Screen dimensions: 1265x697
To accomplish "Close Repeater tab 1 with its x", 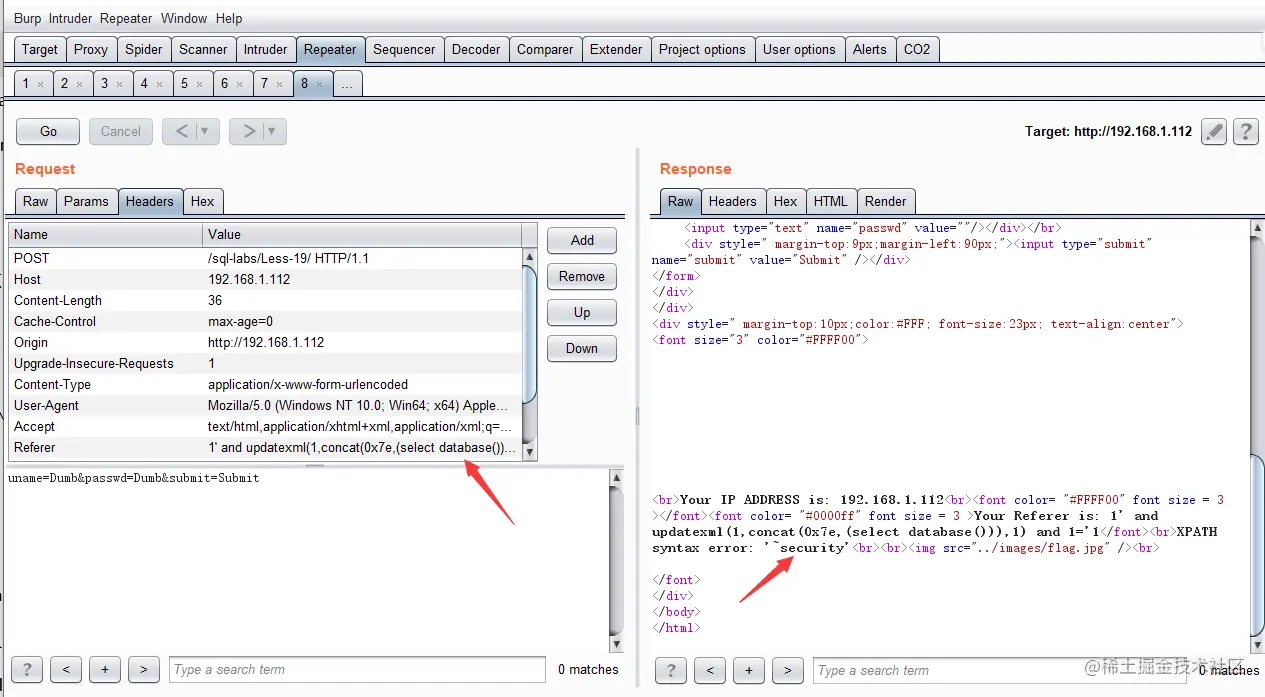I will point(40,84).
